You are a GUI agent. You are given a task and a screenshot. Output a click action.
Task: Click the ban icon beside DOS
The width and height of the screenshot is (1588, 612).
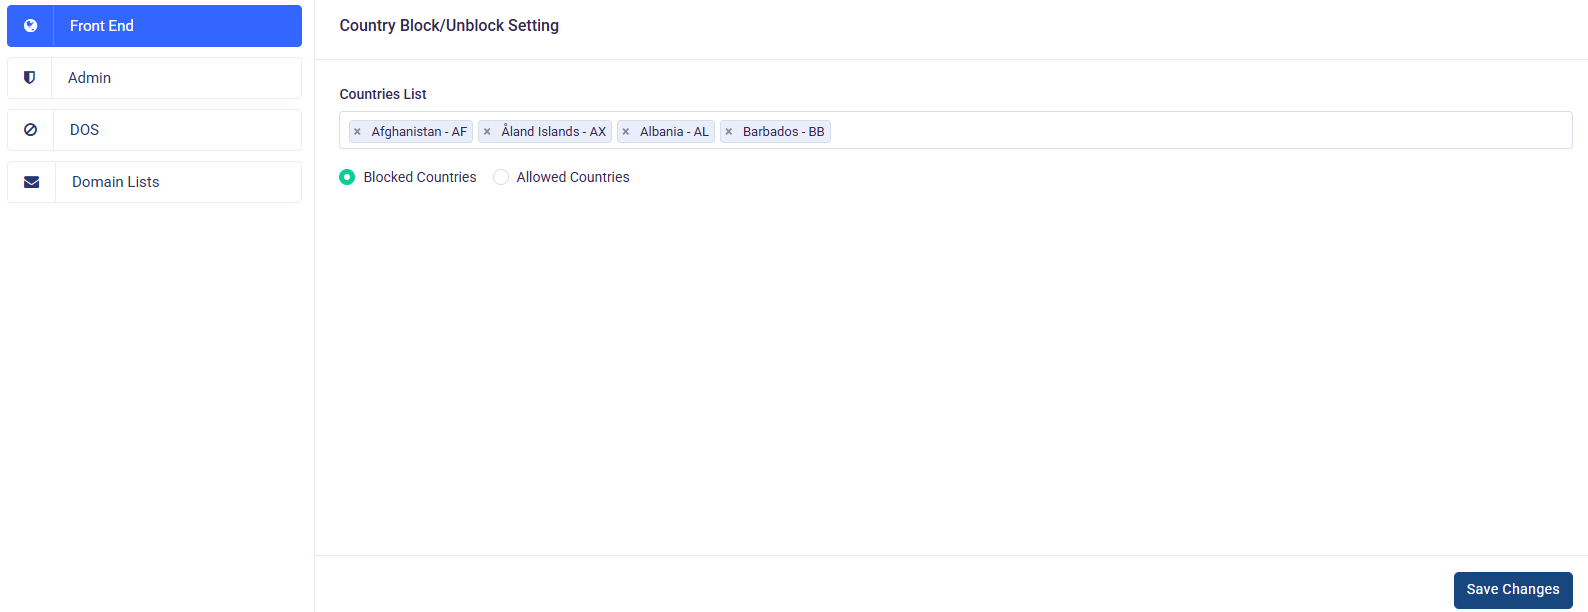point(31,130)
